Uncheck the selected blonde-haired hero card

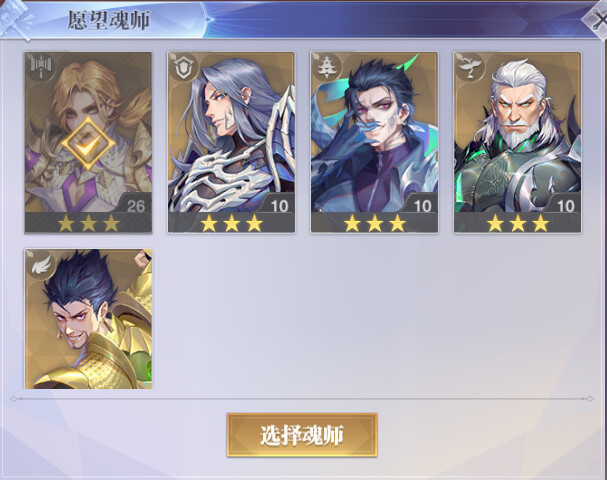88,143
